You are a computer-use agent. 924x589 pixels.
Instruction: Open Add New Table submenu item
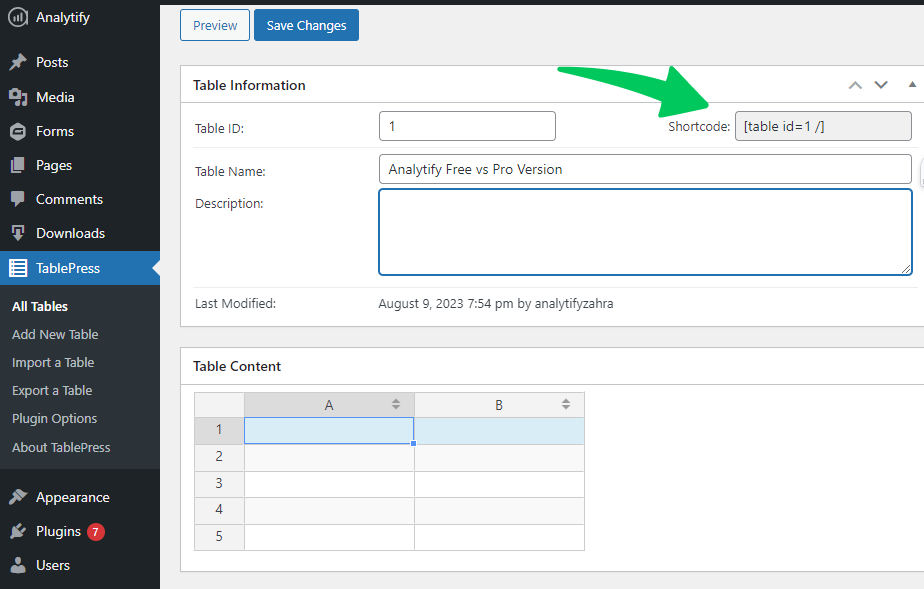click(55, 335)
